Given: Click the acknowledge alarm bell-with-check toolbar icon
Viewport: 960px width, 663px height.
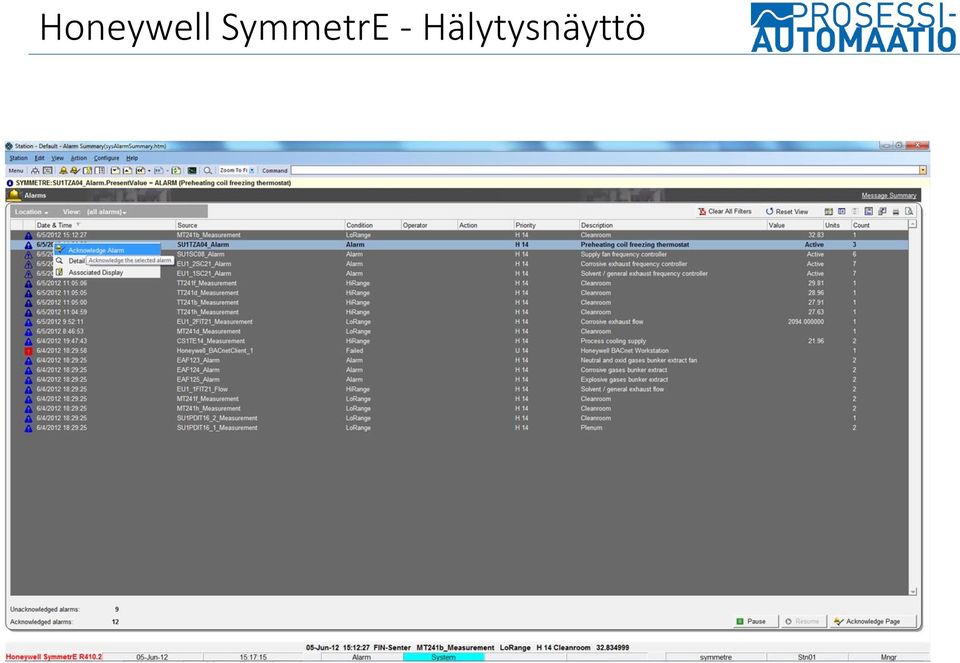Looking at the screenshot, I should [75, 170].
